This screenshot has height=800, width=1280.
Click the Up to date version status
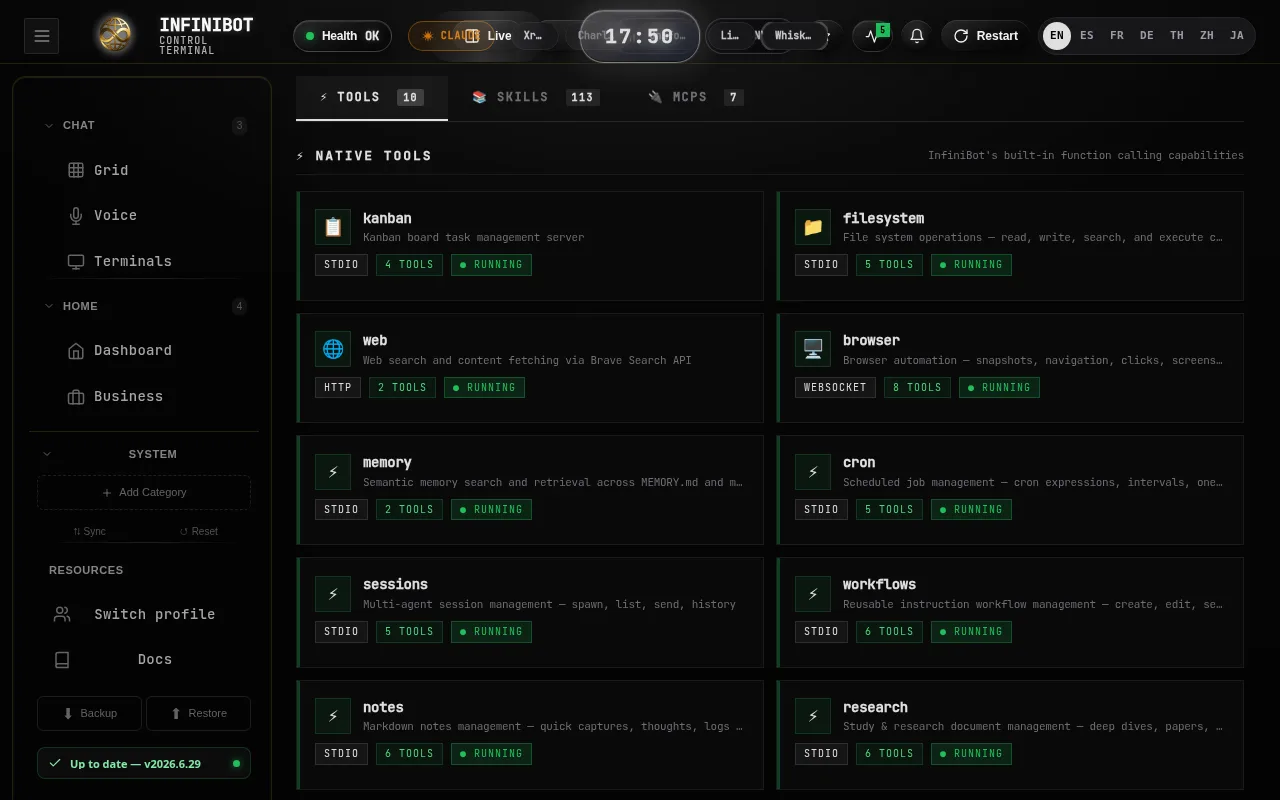click(144, 763)
